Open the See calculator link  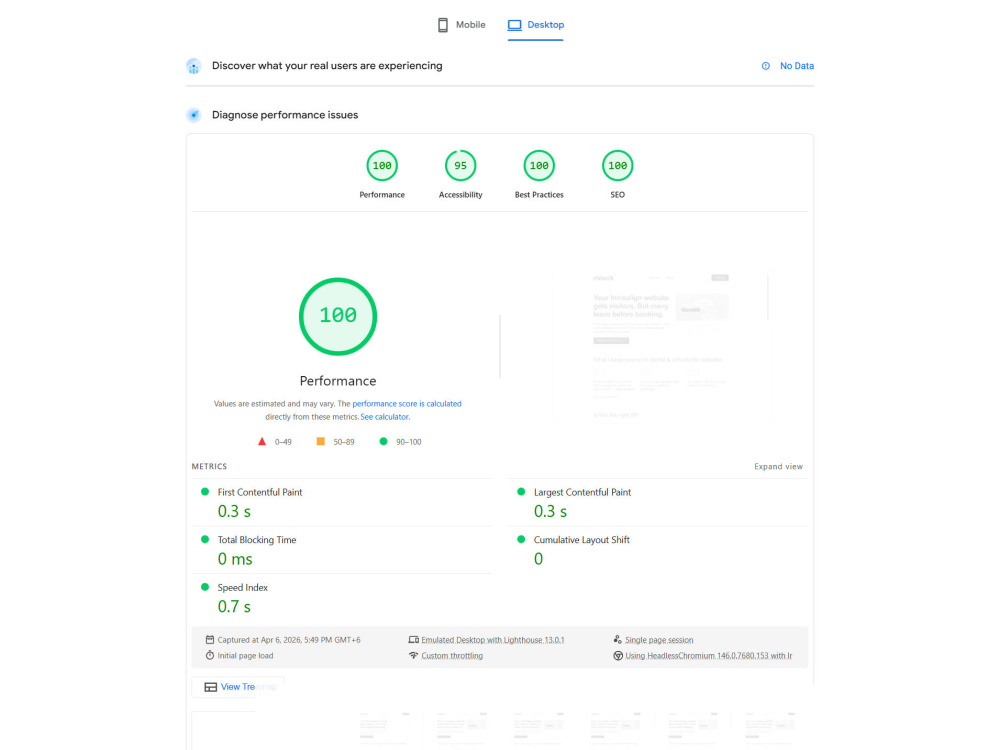click(x=385, y=417)
